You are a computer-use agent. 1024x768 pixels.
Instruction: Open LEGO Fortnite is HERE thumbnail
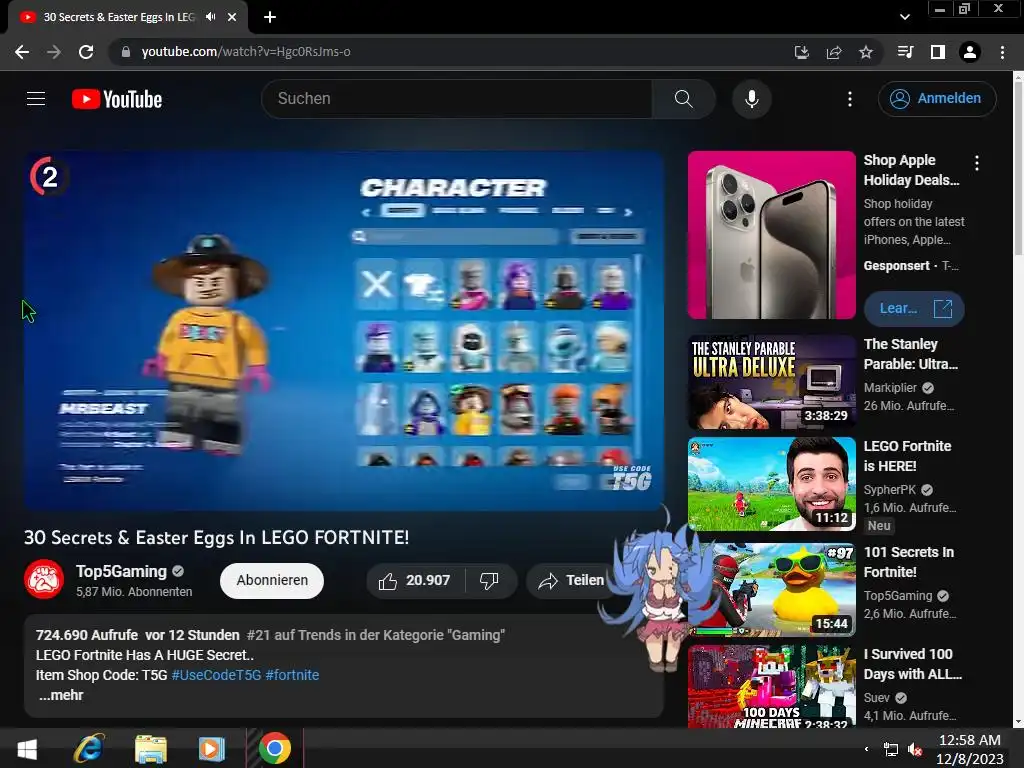pos(771,484)
